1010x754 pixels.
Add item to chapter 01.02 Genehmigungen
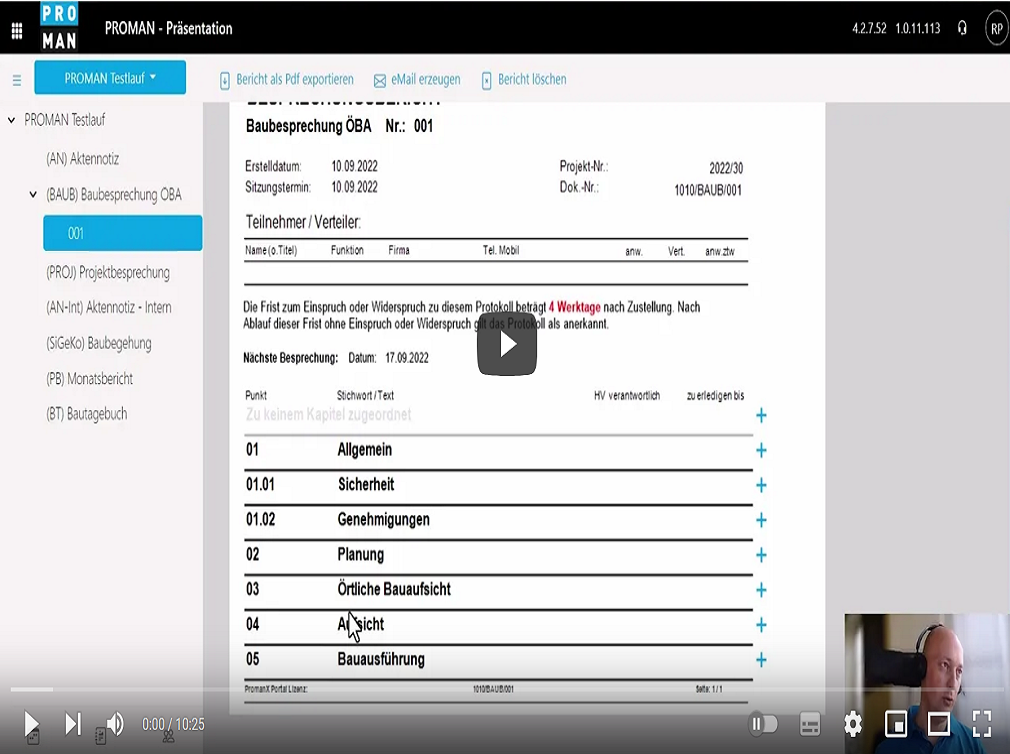[761, 520]
